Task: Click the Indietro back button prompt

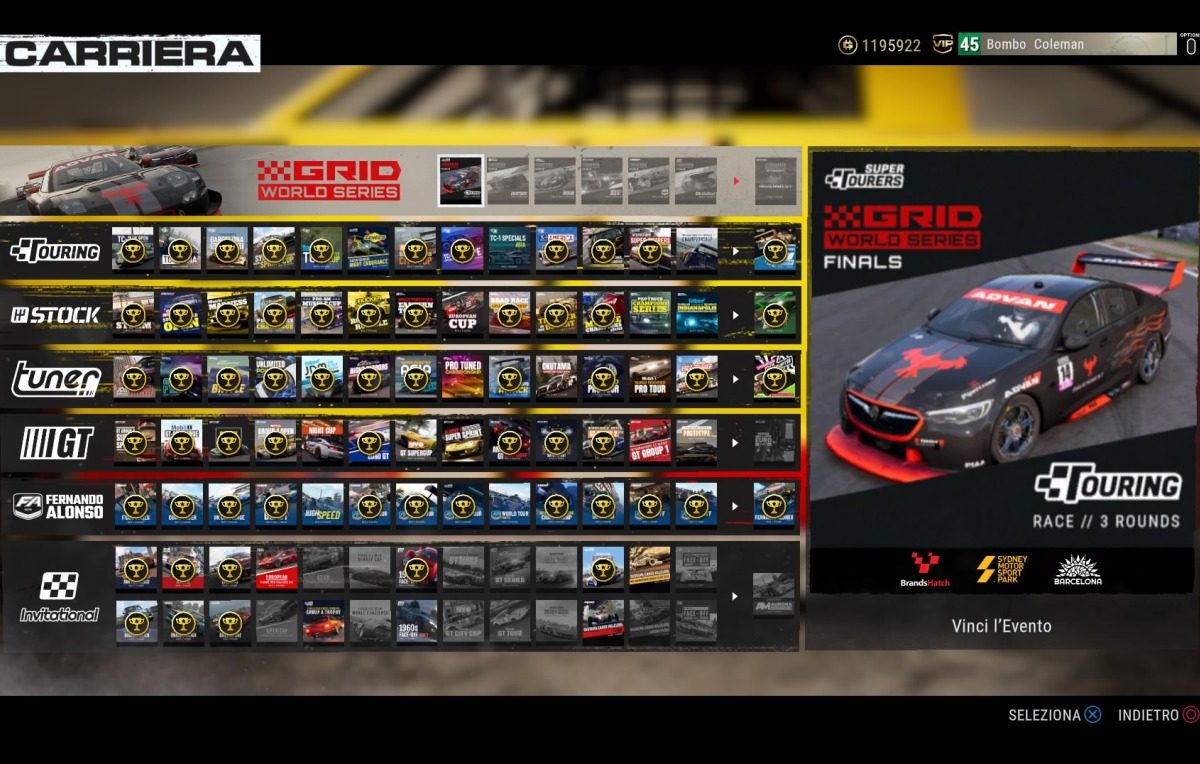Action: 1158,715
